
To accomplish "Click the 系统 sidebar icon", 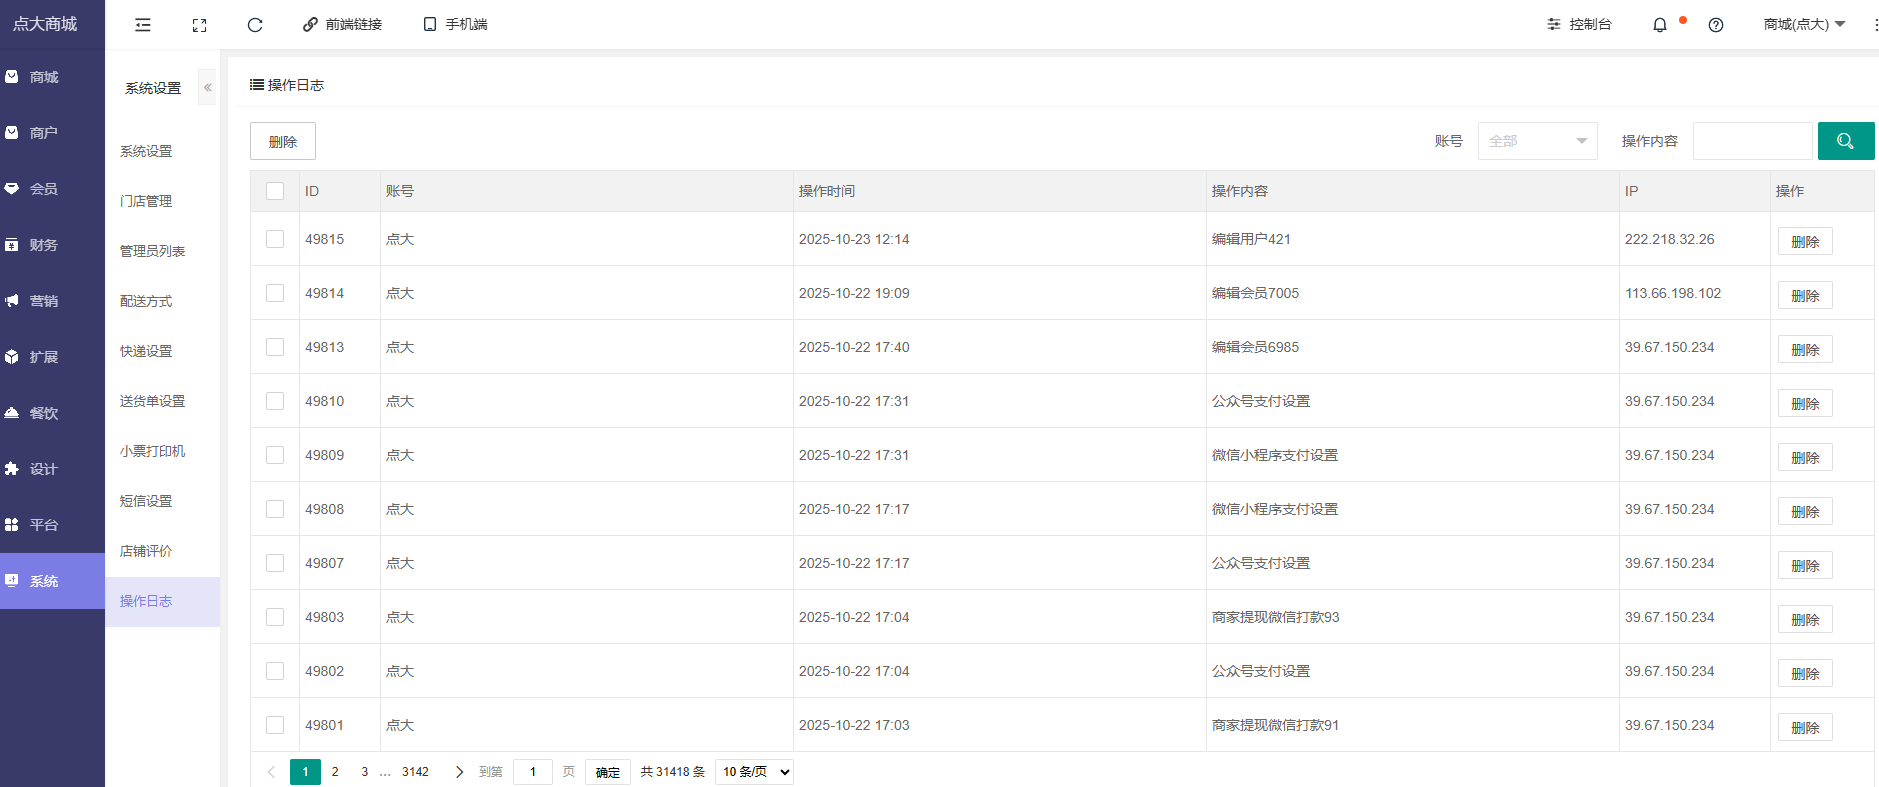I will (x=12, y=581).
